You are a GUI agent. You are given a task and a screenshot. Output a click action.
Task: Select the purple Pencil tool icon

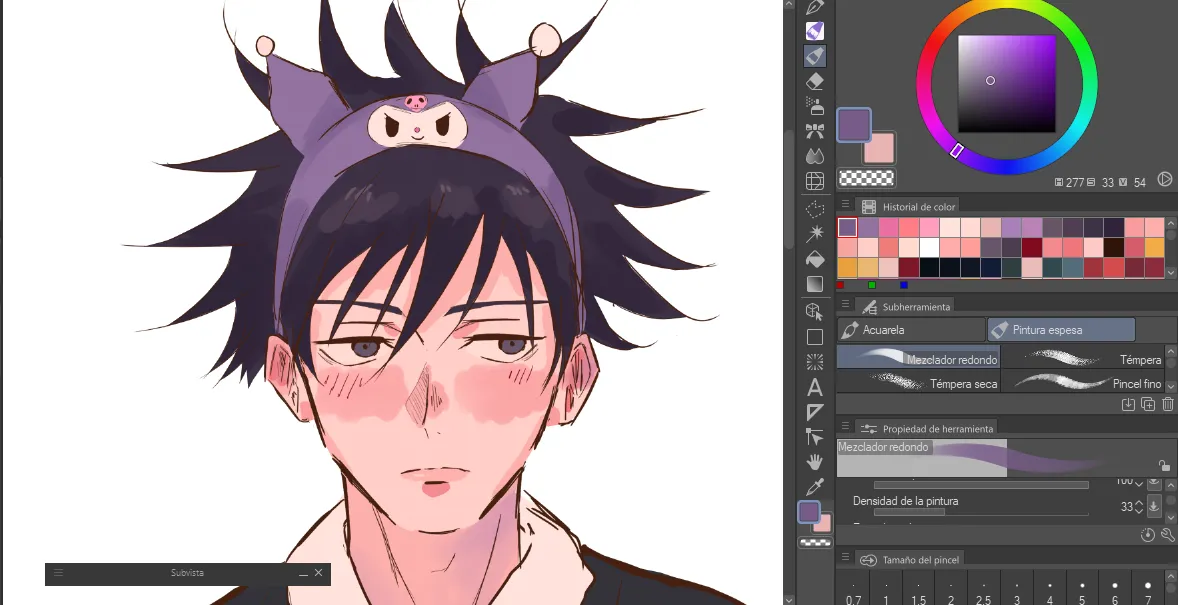pyautogui.click(x=814, y=31)
